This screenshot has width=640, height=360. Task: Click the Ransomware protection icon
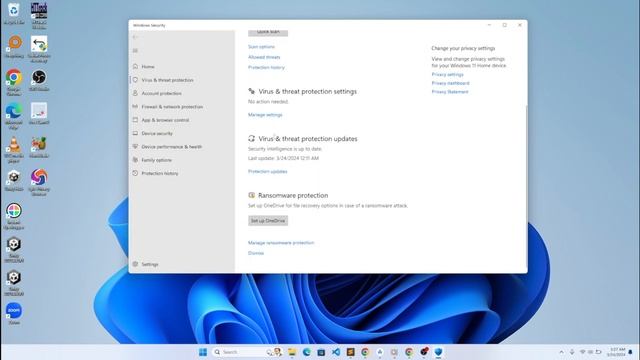[251, 195]
